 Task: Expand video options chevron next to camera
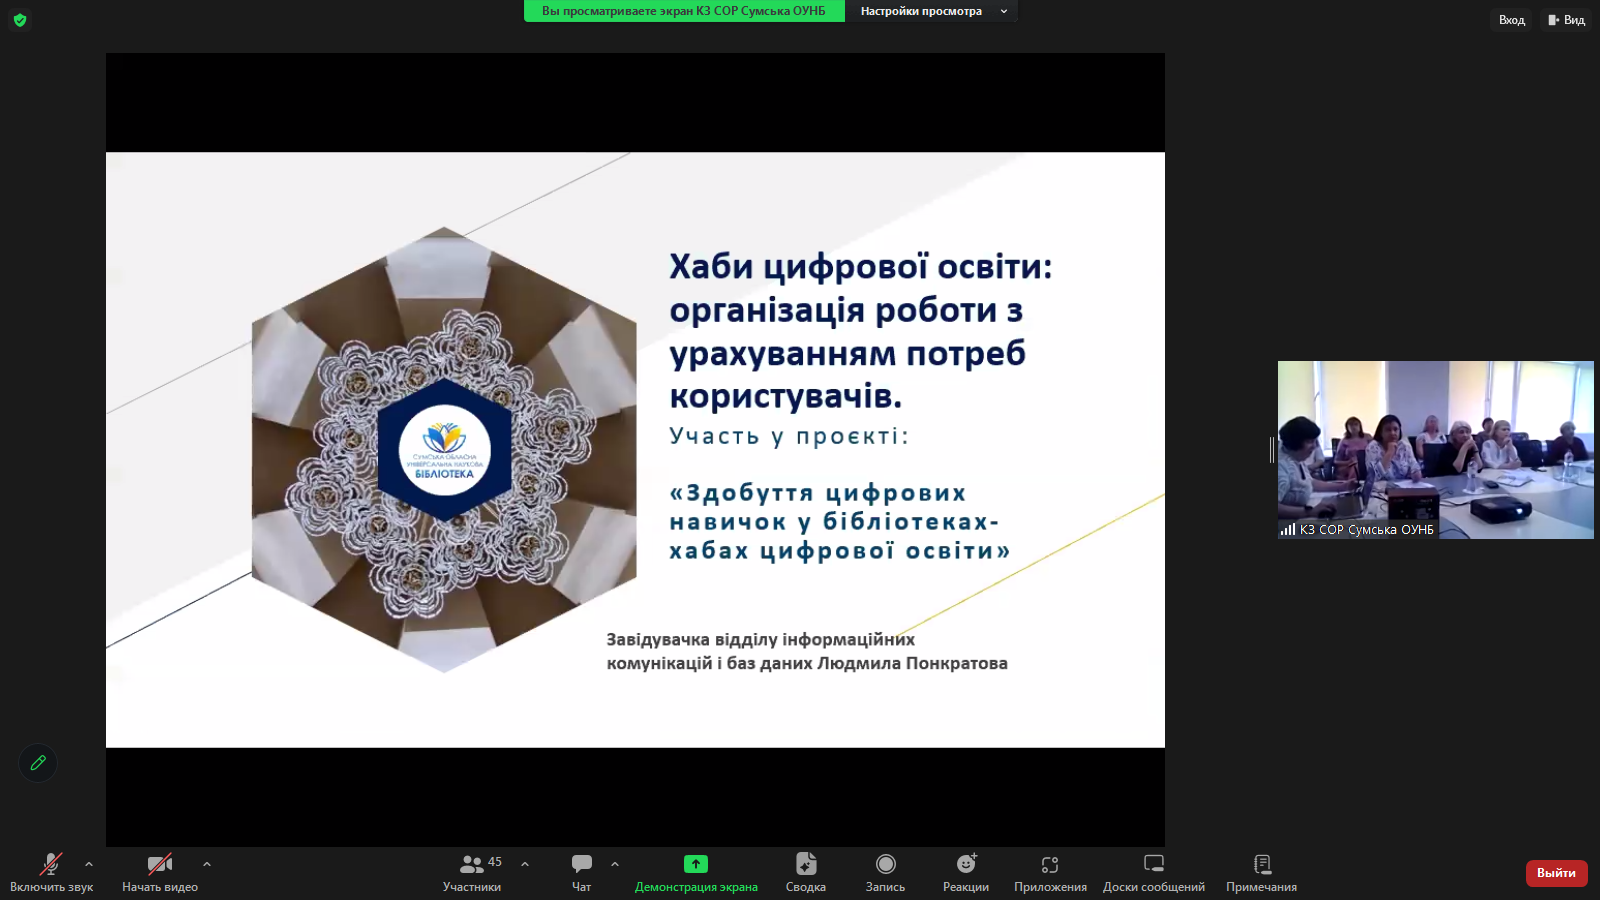(207, 864)
